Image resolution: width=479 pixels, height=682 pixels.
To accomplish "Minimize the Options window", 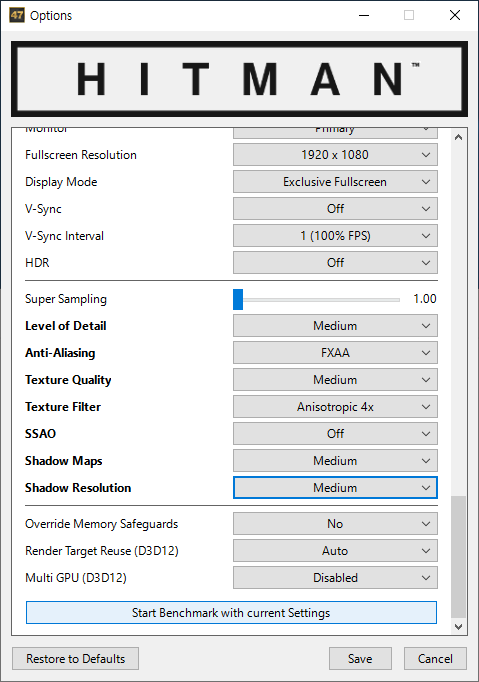I will pyautogui.click(x=364, y=15).
